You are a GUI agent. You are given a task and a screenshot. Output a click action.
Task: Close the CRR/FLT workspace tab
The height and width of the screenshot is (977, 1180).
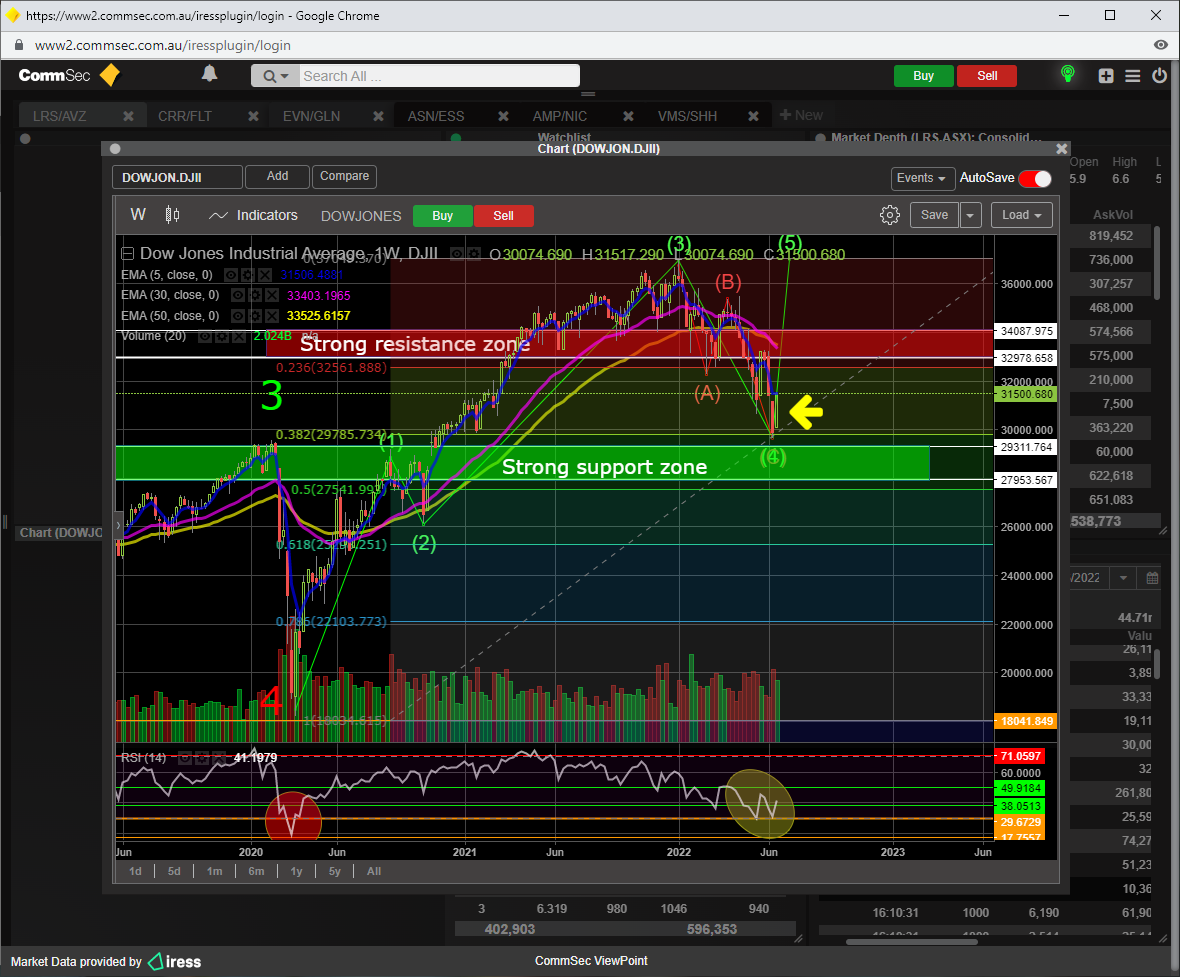coord(254,116)
